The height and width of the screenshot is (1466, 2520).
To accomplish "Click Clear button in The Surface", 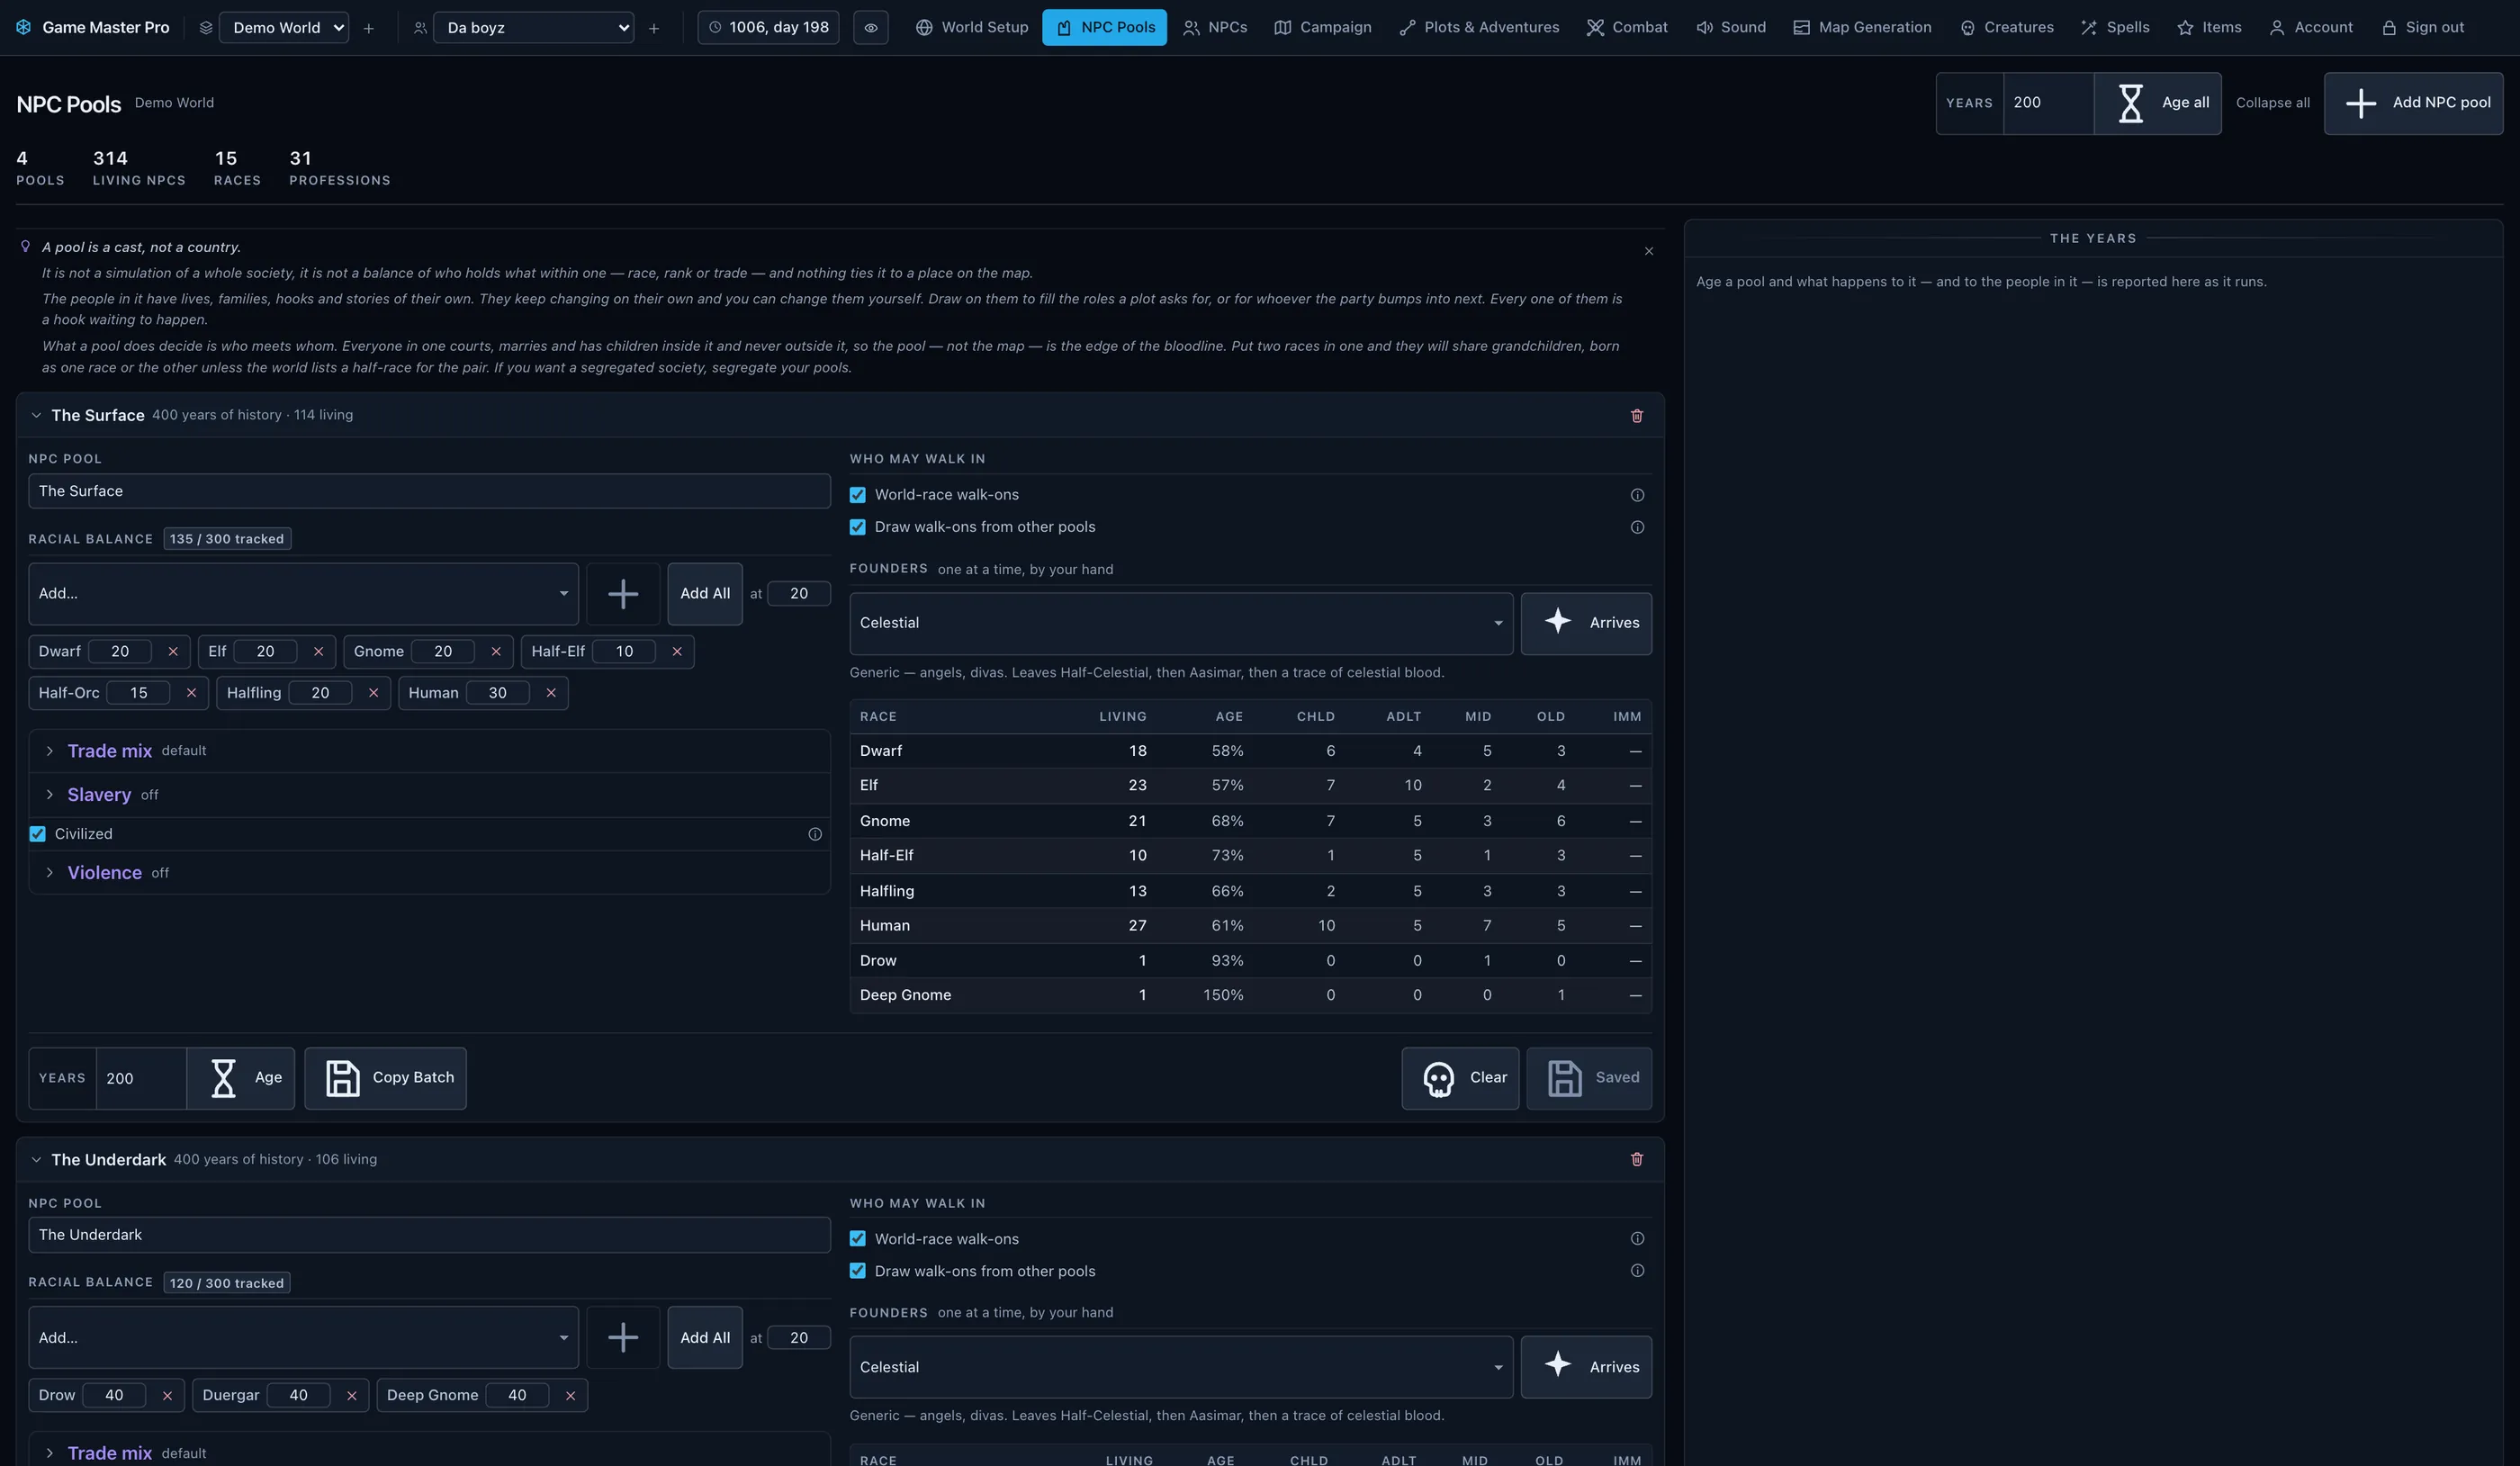I will click(x=1460, y=1078).
